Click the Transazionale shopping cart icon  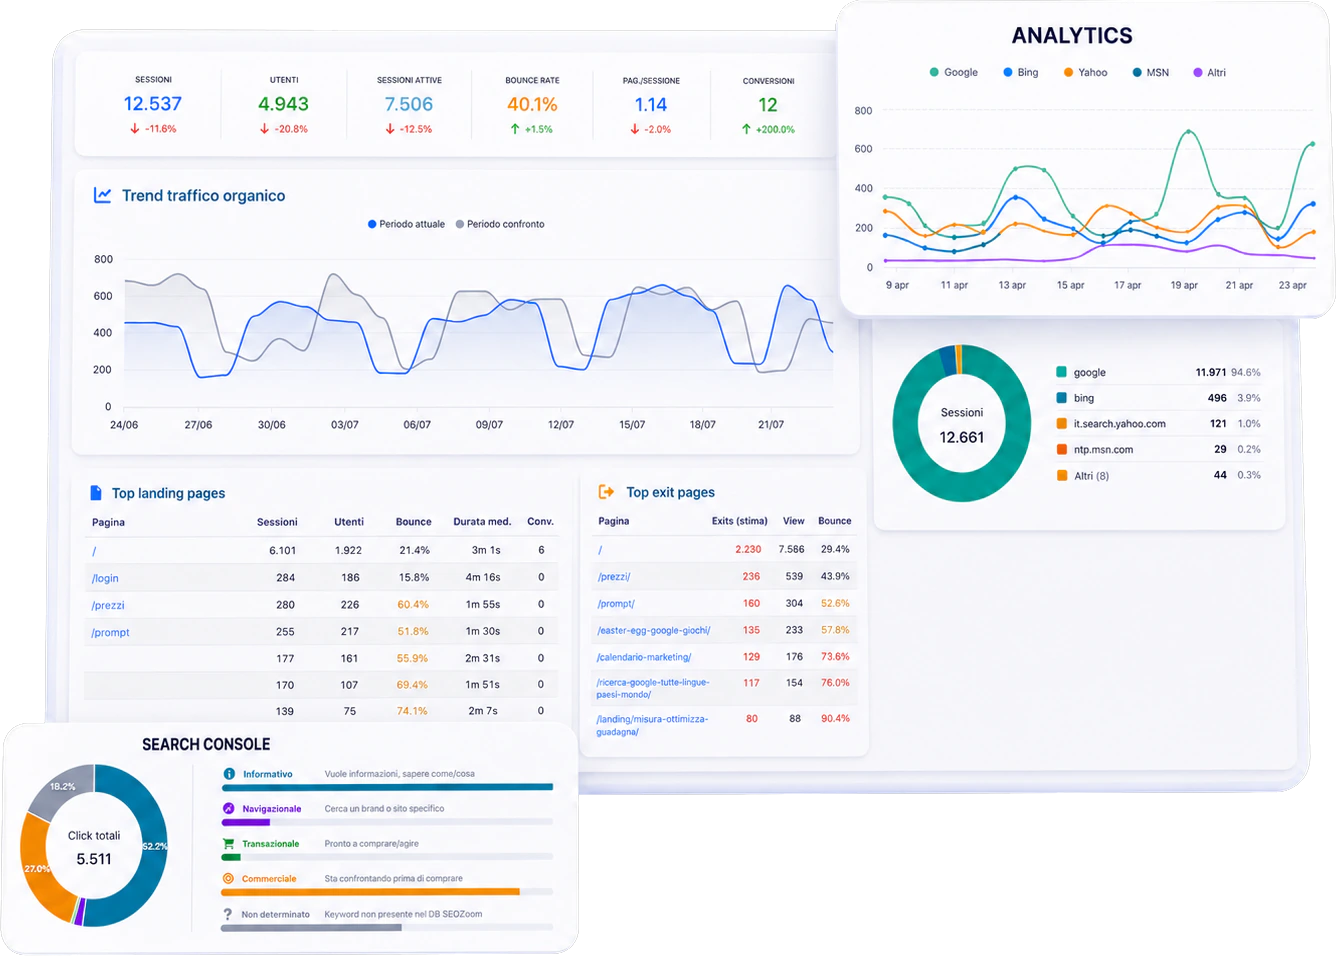229,844
